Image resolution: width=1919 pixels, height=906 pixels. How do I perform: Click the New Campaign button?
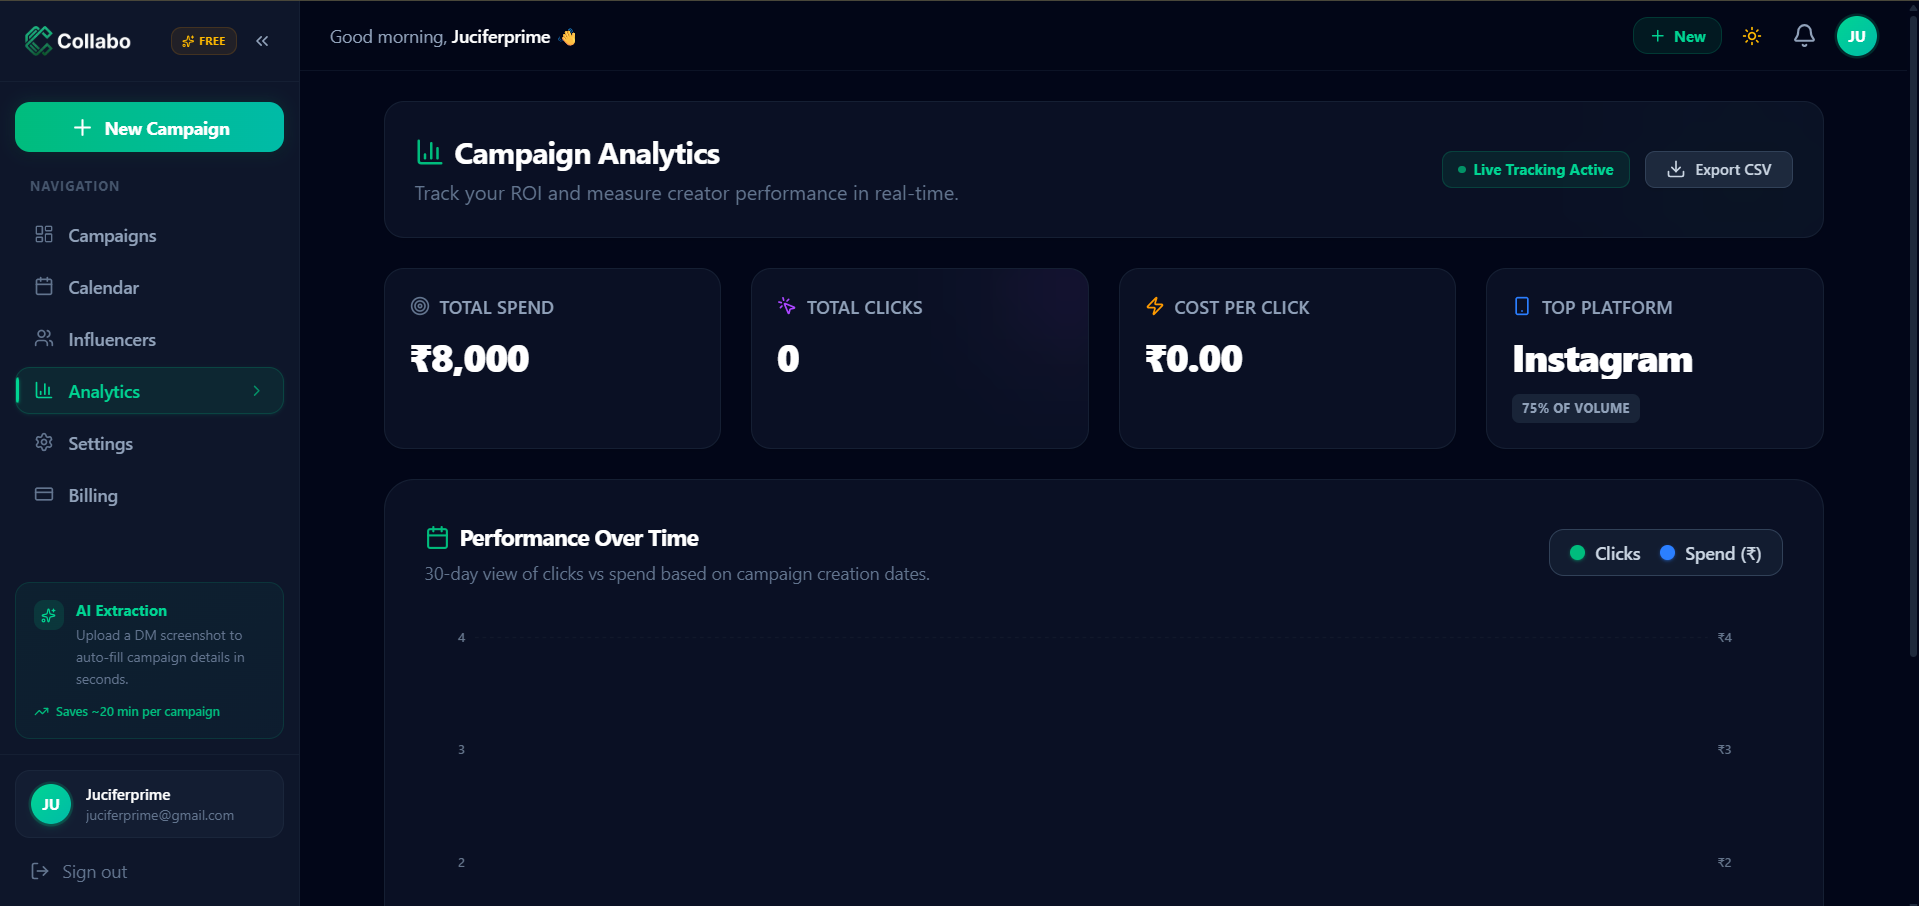point(149,127)
